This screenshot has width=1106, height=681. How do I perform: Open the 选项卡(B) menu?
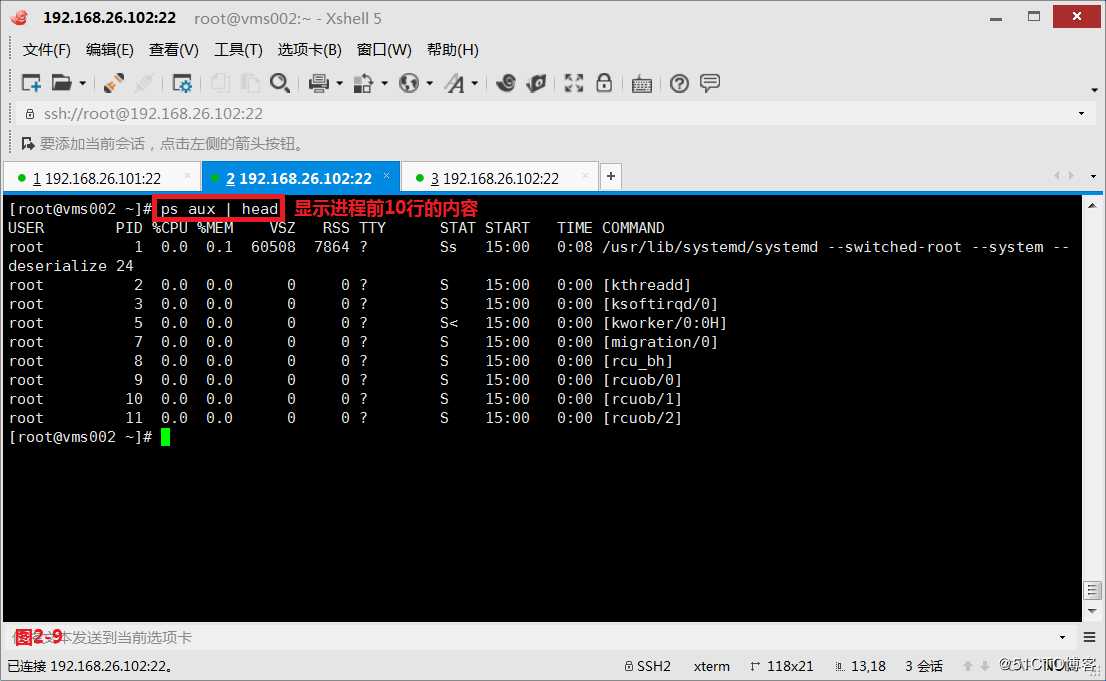310,49
